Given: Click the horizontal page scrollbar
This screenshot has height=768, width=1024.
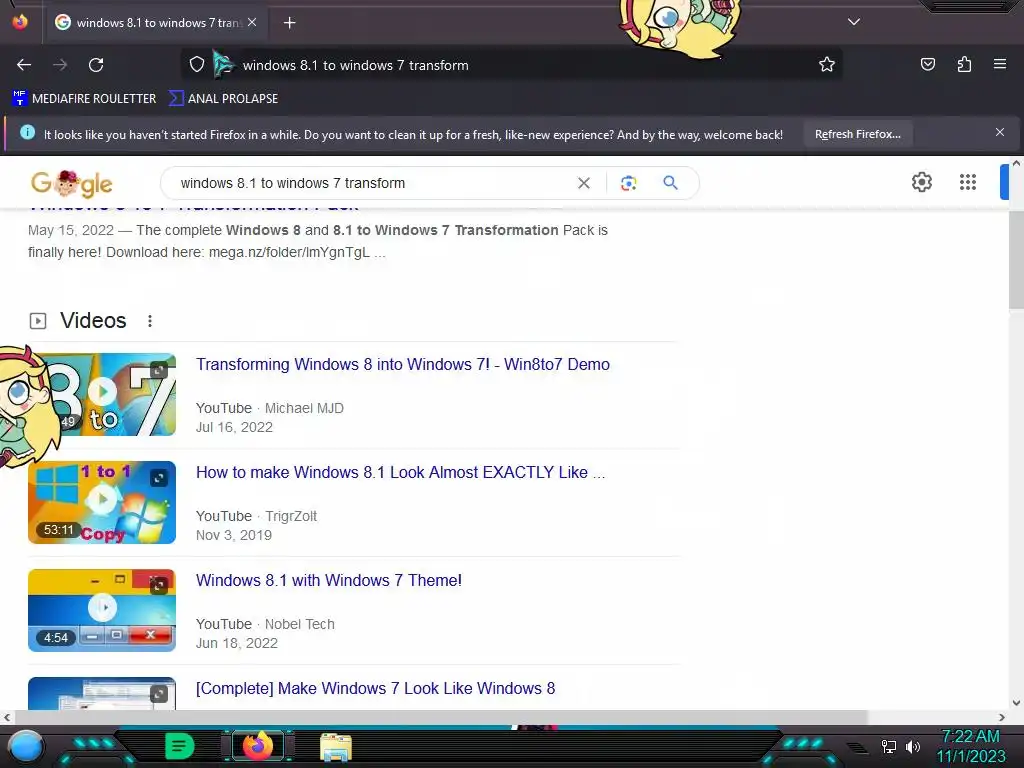Looking at the screenshot, I should coord(440,717).
